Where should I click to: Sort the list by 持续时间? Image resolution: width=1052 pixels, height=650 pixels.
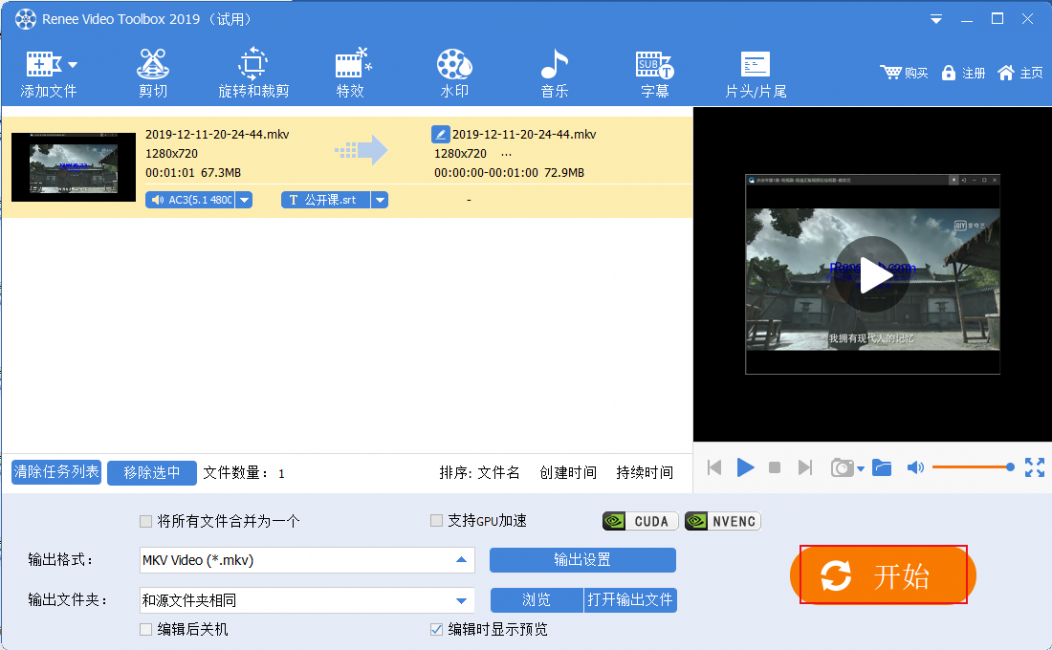tap(644, 473)
